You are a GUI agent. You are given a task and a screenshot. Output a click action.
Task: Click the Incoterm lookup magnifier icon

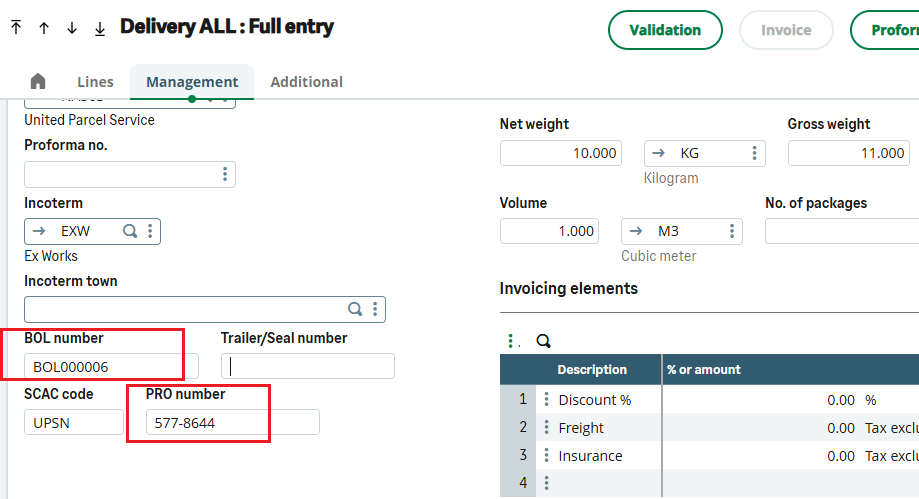tap(130, 231)
